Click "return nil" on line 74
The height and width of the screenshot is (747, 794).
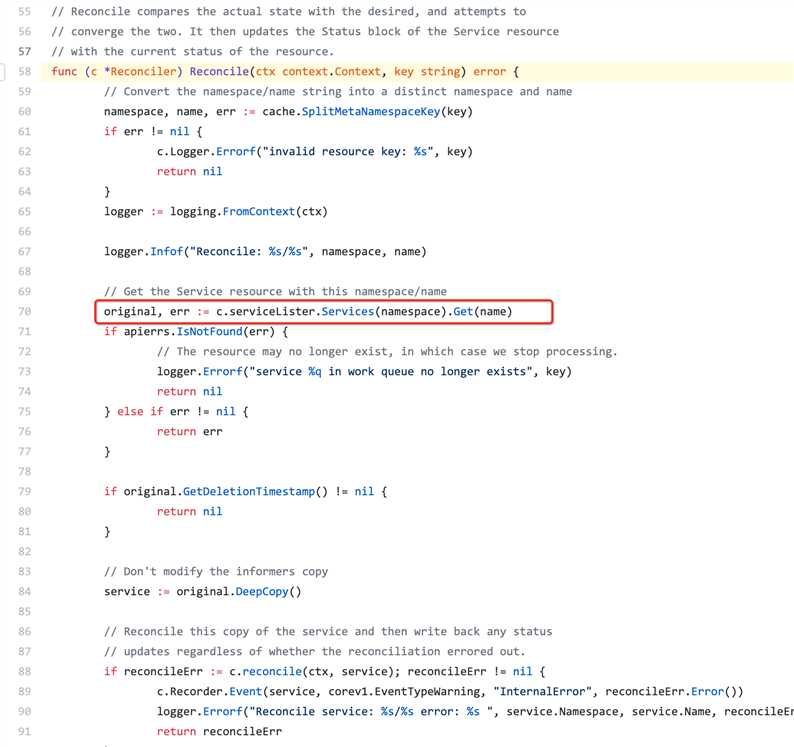189,391
